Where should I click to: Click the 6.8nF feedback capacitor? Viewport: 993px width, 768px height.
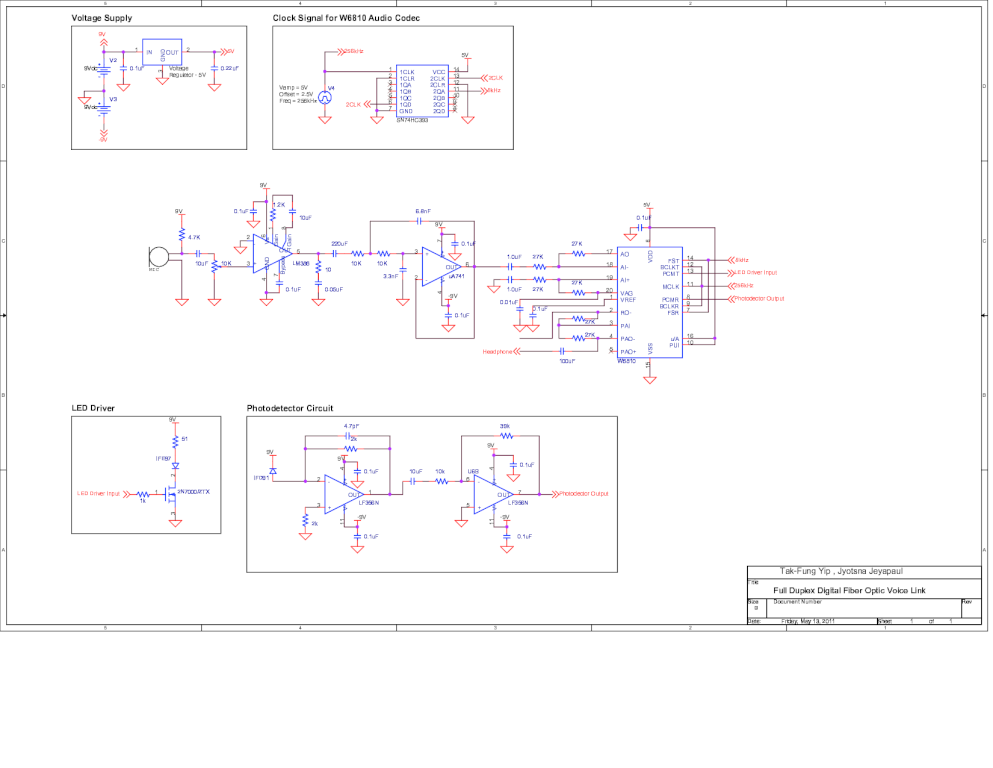click(x=419, y=221)
